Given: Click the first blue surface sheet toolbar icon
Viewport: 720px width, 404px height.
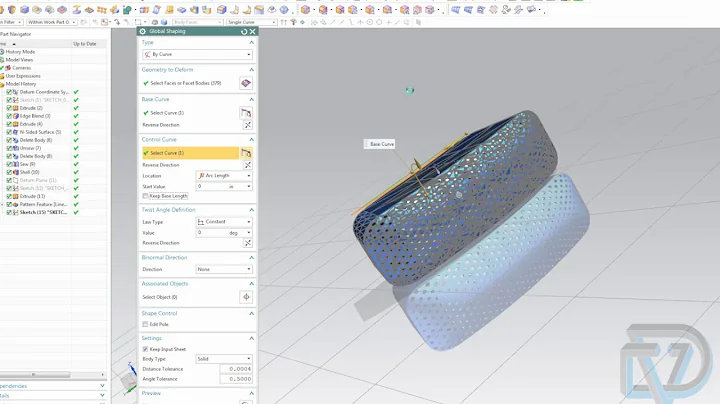Looking at the screenshot, I should (455, 10).
